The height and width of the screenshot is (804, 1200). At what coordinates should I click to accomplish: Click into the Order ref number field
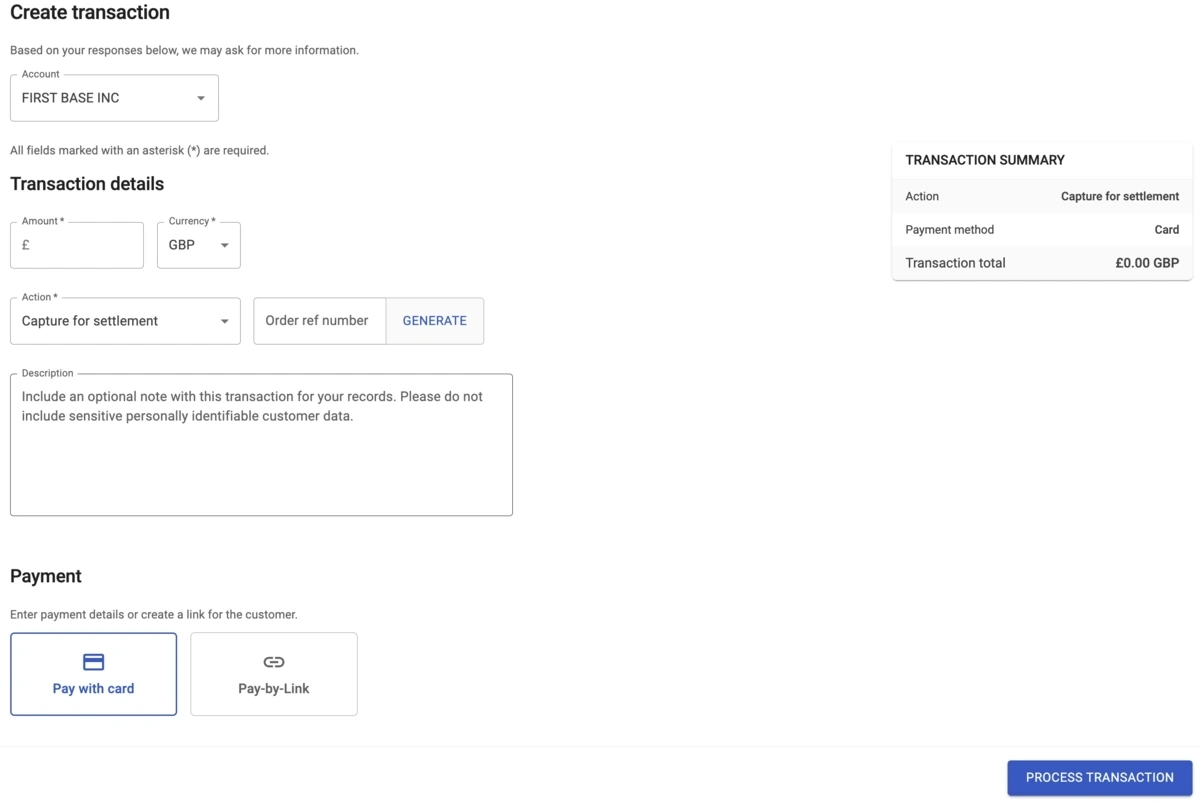[x=319, y=321]
